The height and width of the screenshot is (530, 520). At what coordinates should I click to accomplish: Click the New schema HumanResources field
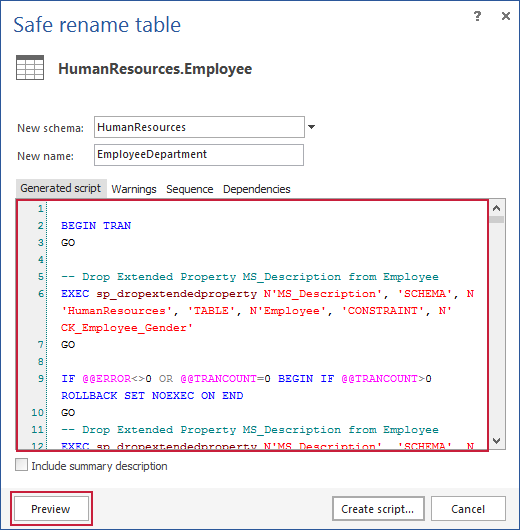199,127
